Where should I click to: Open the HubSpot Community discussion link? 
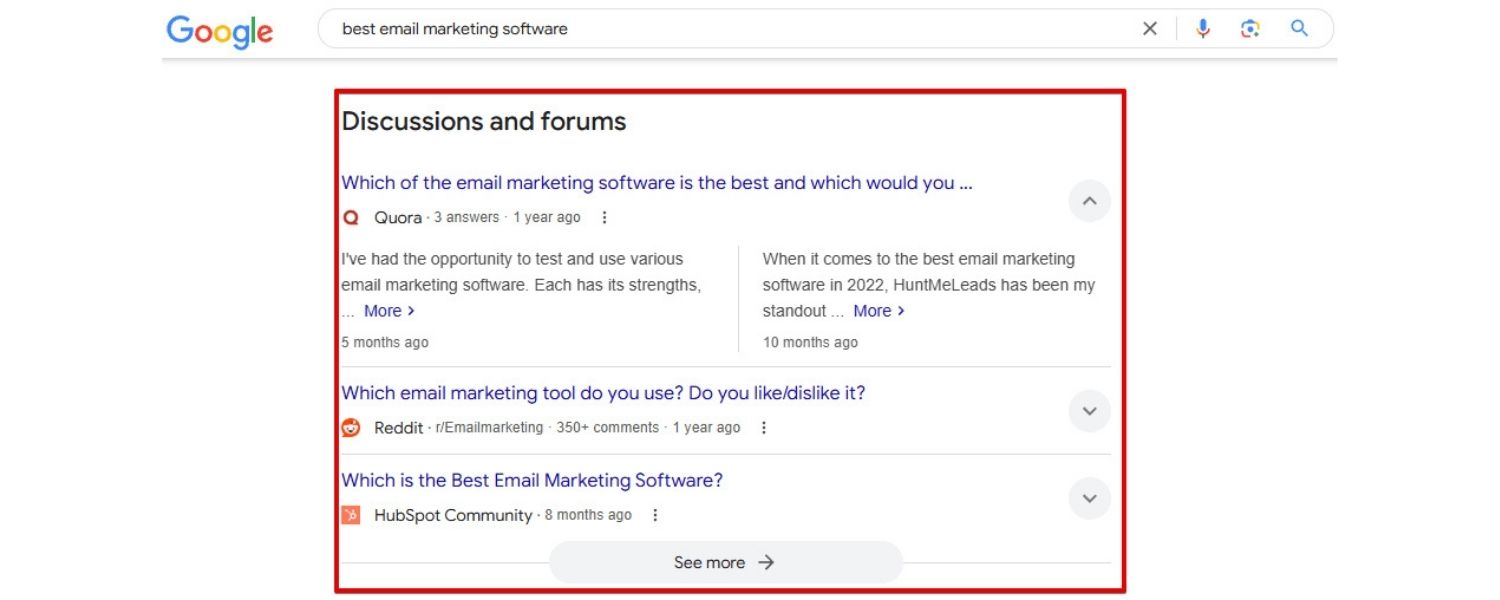click(x=532, y=480)
